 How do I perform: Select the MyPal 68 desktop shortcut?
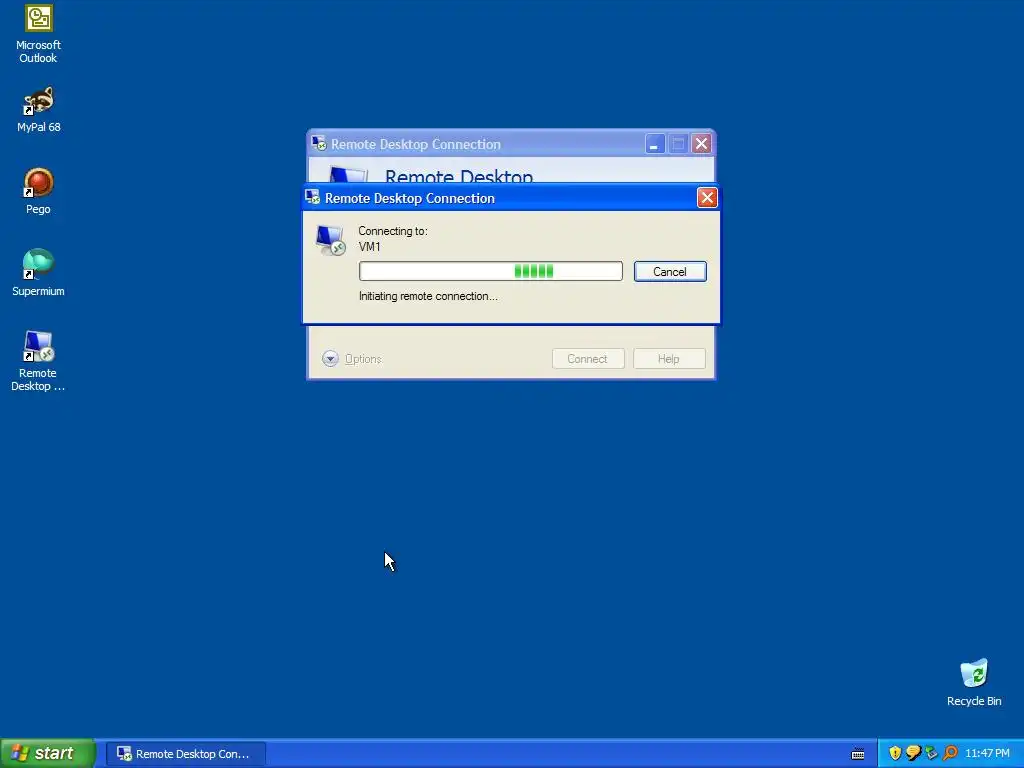(38, 110)
